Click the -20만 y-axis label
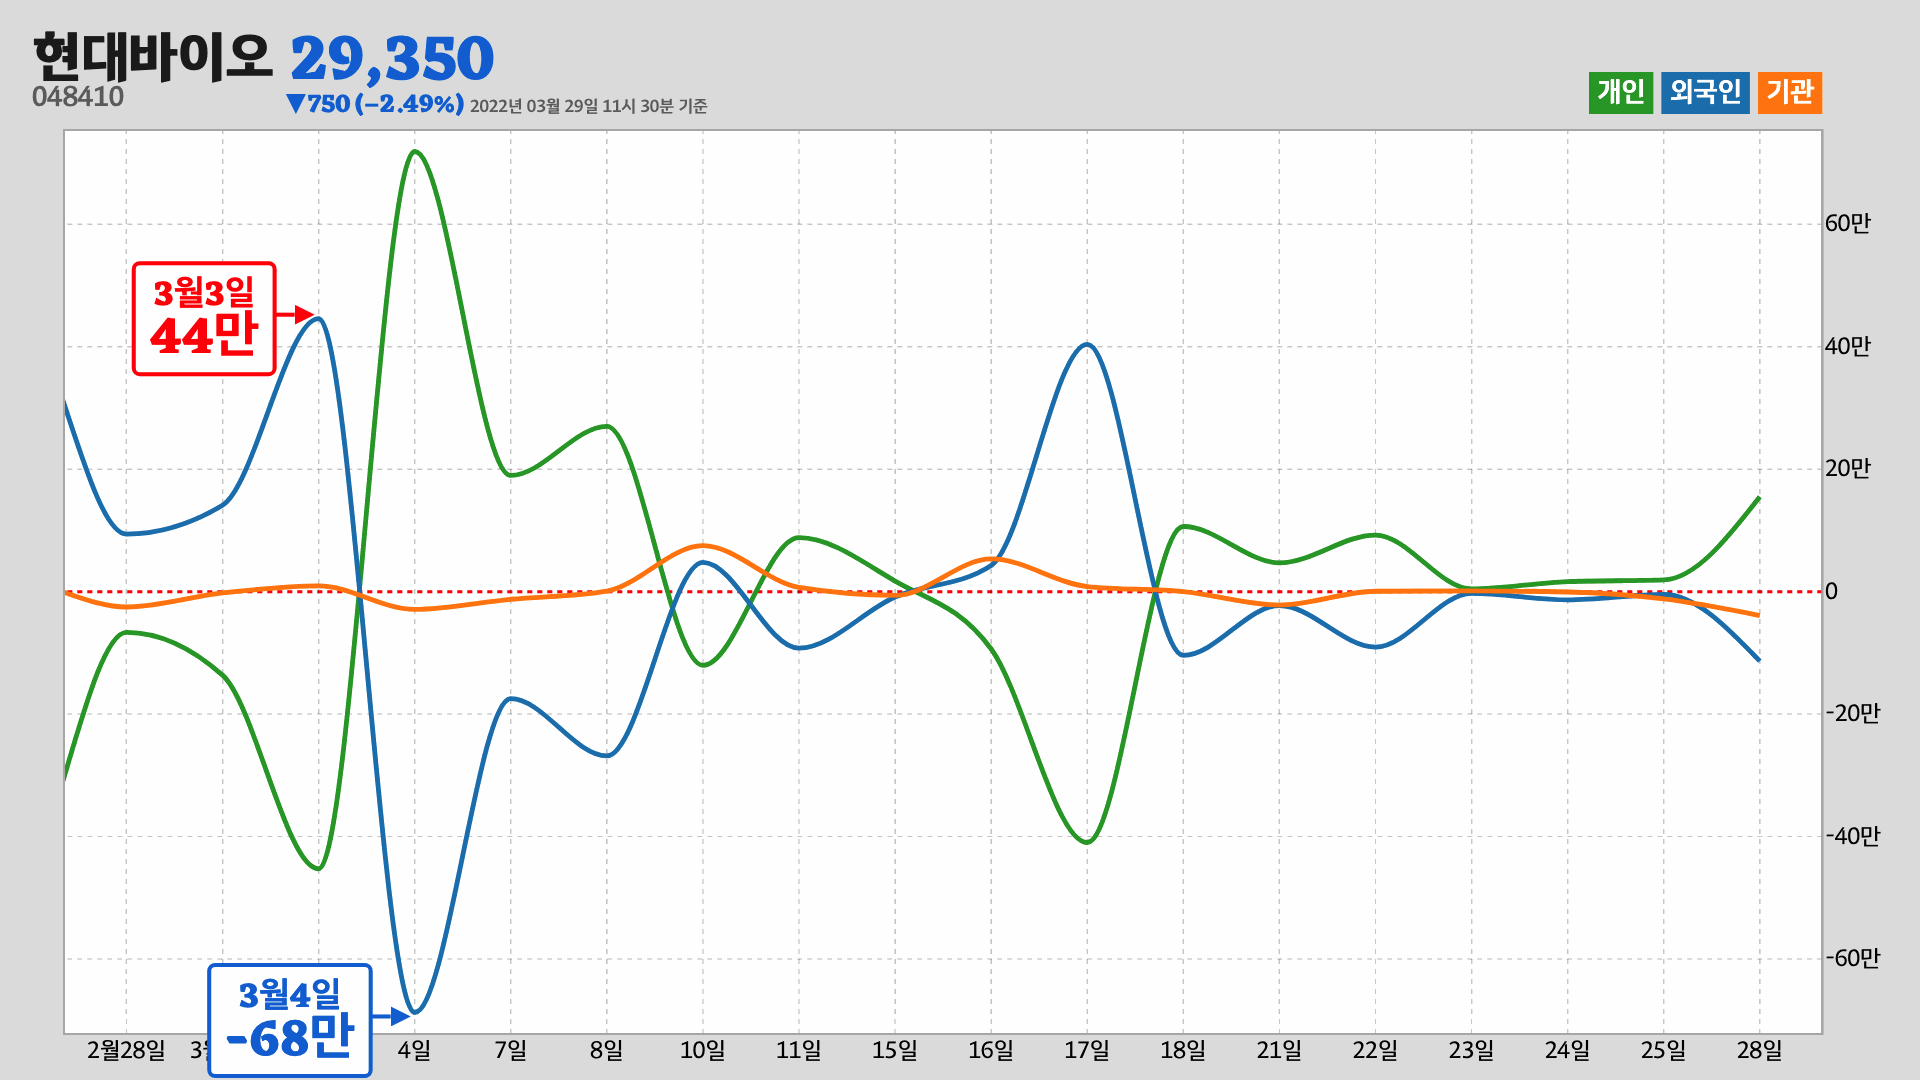Screen dimensions: 1920x1080 1852,714
